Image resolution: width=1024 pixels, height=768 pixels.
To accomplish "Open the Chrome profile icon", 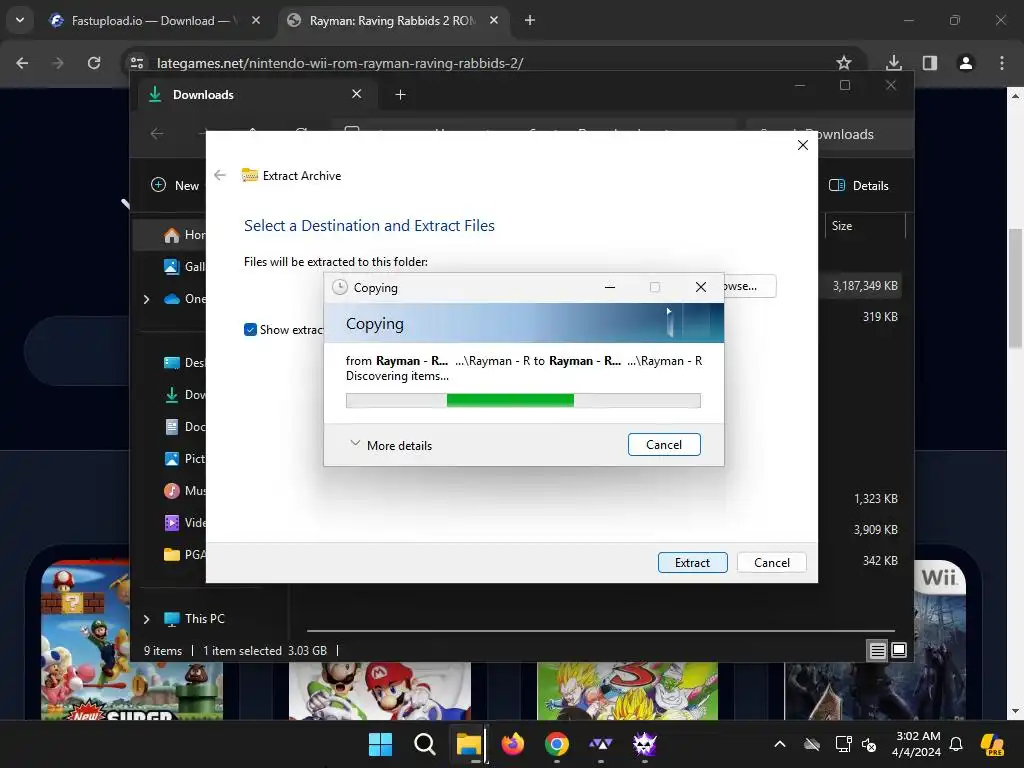I will pyautogui.click(x=966, y=63).
